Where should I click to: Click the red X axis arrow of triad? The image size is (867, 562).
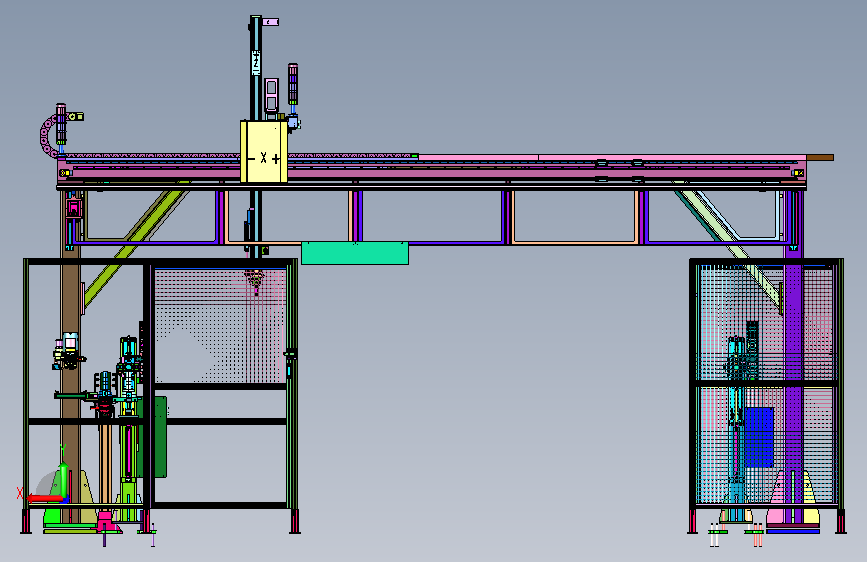(x=43, y=498)
